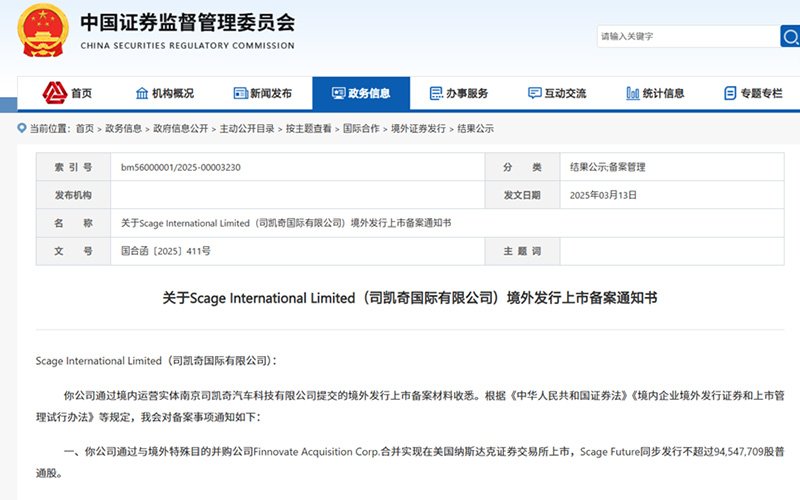Click the 分类 label cell
The height and width of the screenshot is (500, 800).
tap(522, 167)
